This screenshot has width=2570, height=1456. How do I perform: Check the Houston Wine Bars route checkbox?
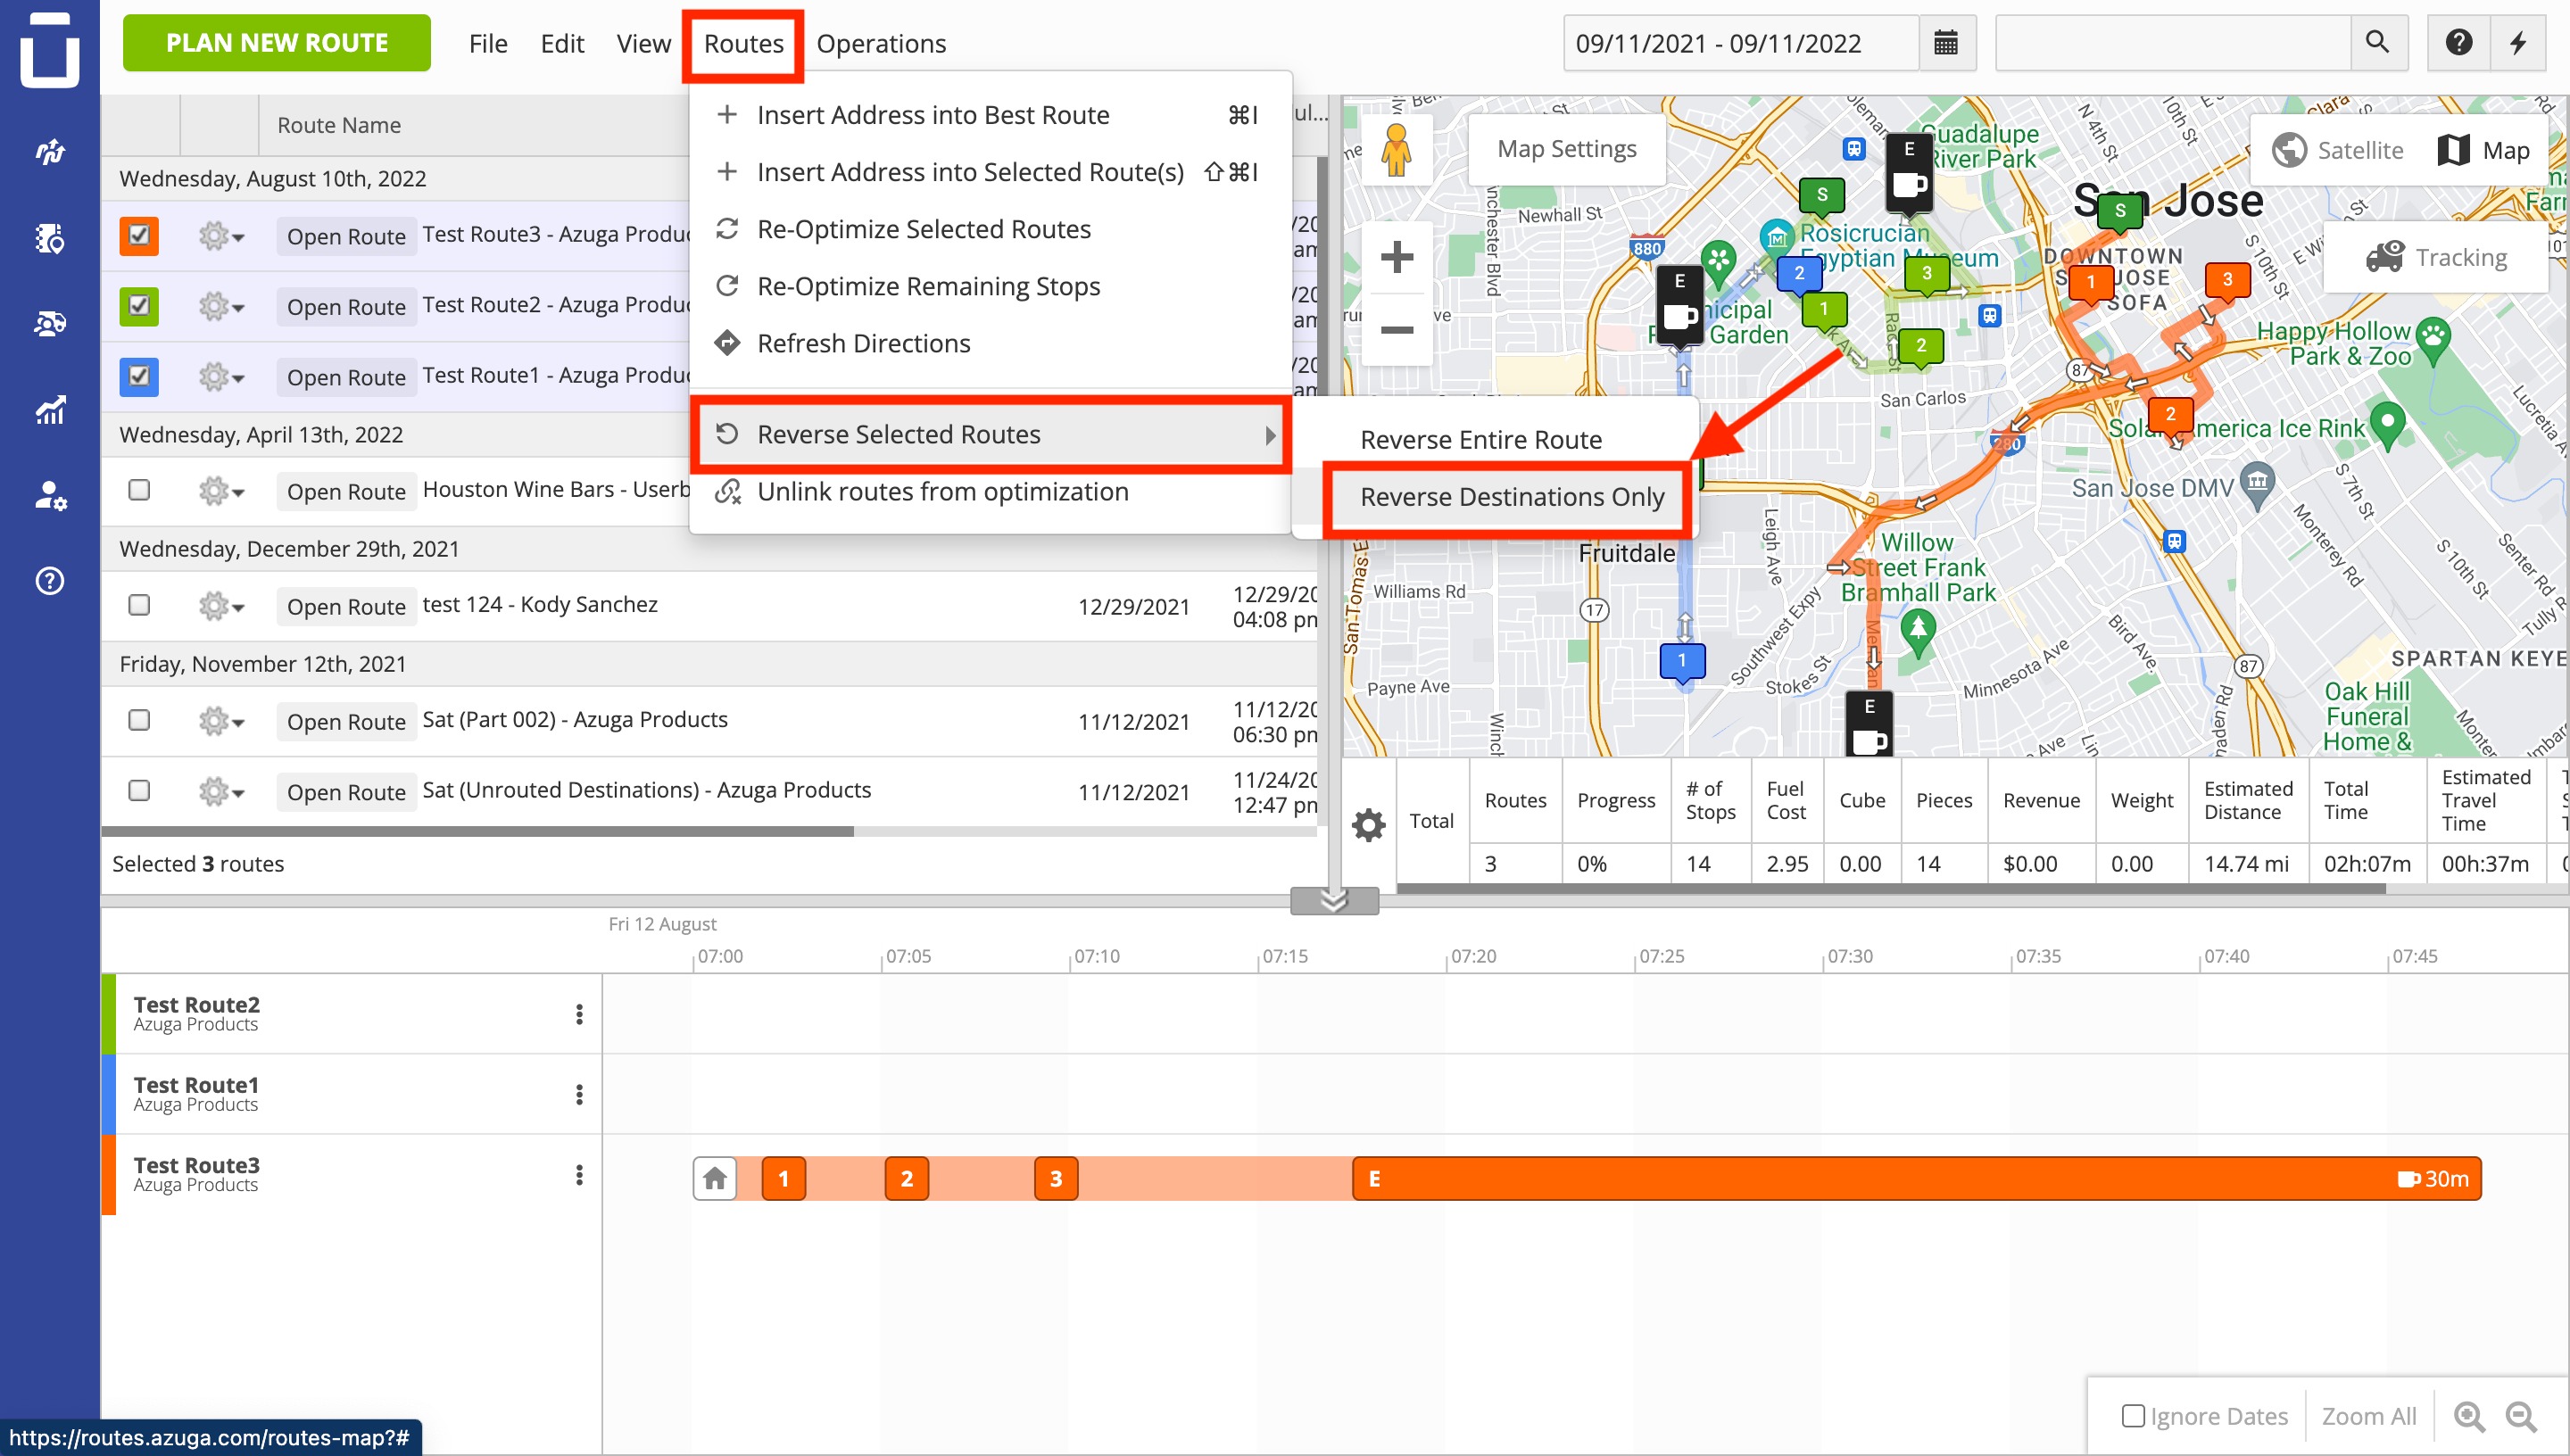click(x=139, y=490)
